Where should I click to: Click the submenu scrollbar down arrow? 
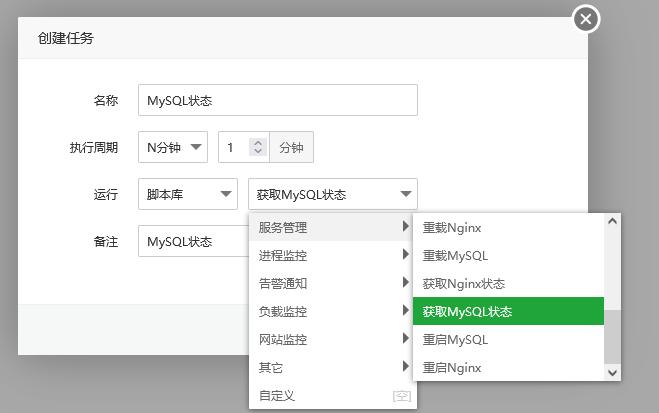tap(613, 372)
